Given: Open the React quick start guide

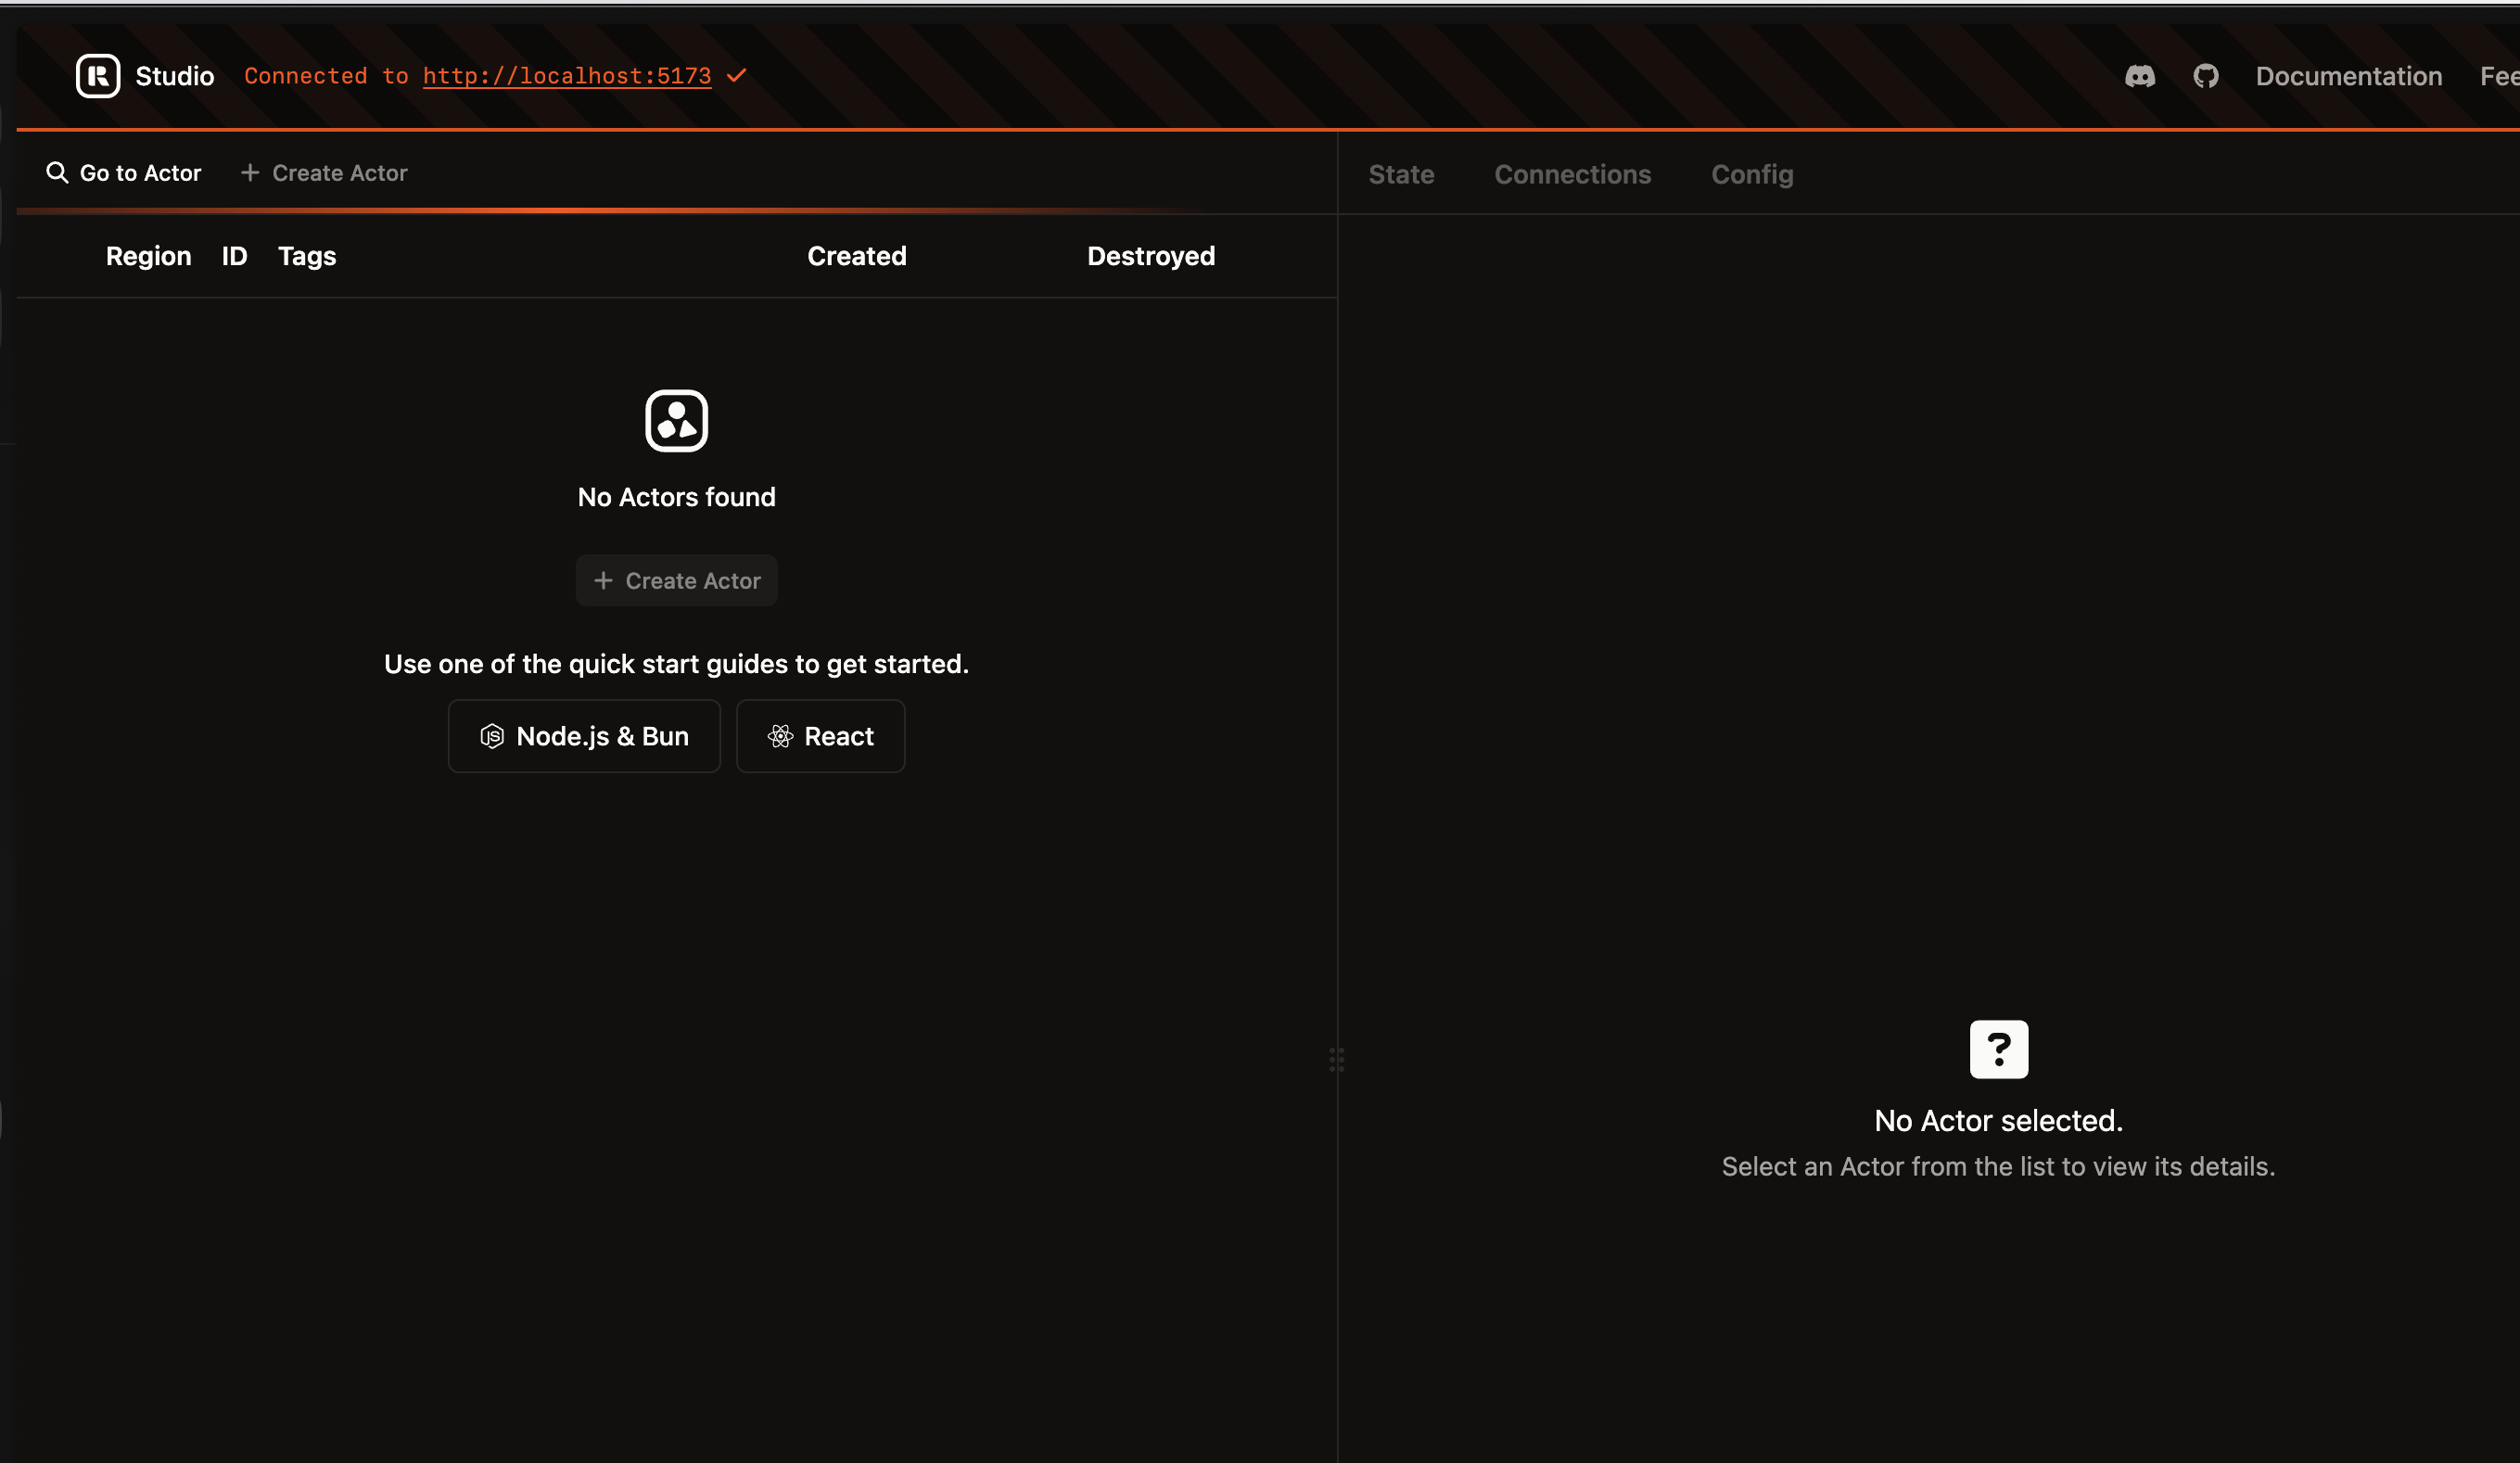Looking at the screenshot, I should tap(820, 736).
